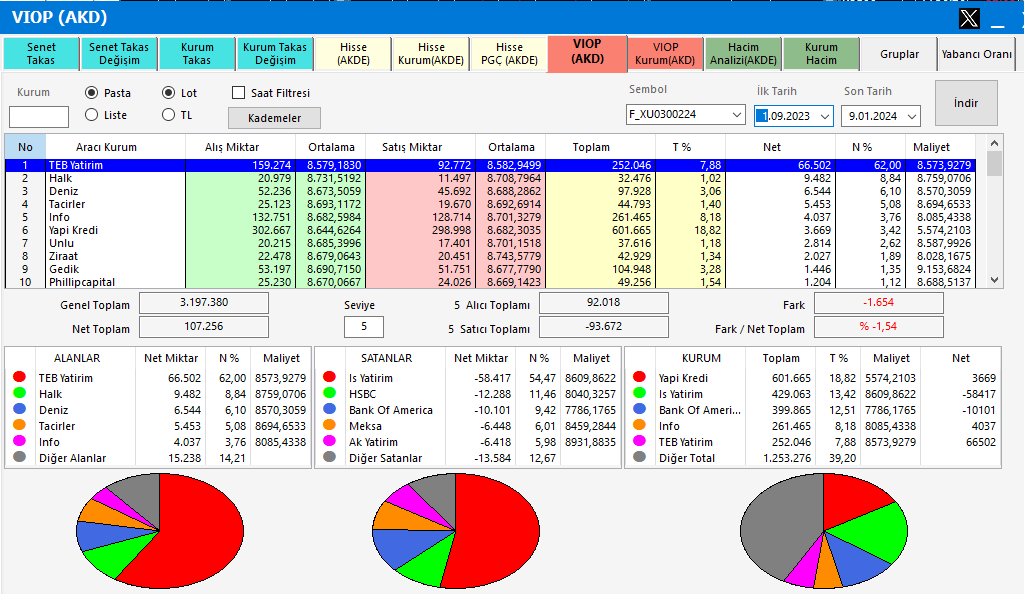Open Hacim Analizi(AKDE) tab
The image size is (1024, 594).
click(743, 54)
